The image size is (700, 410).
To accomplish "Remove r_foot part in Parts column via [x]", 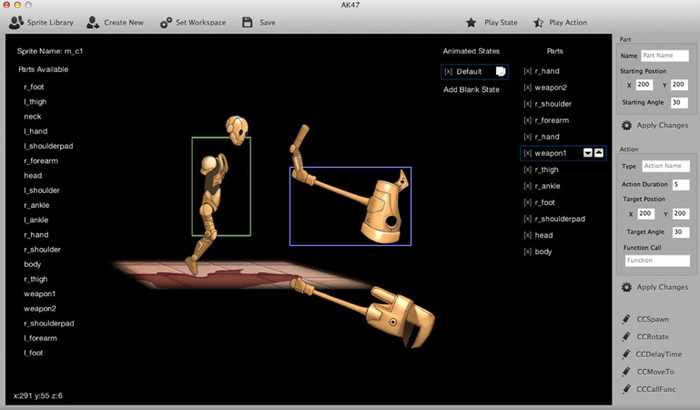I will click(528, 203).
